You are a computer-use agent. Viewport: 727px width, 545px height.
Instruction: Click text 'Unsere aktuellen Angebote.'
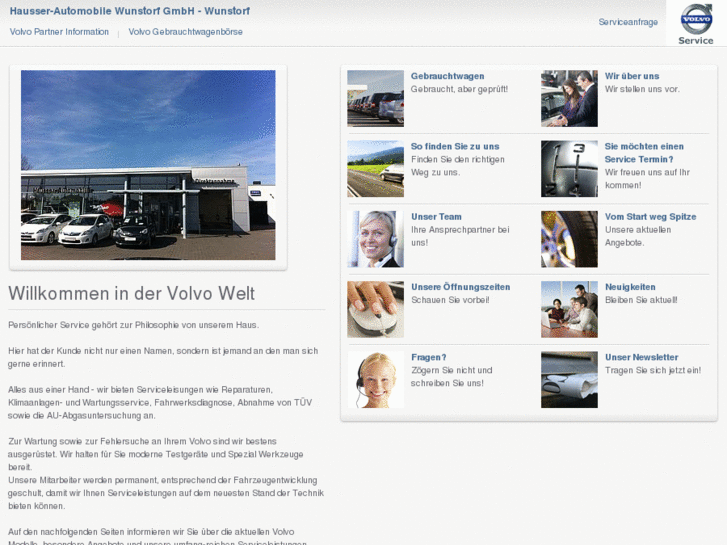638,236
